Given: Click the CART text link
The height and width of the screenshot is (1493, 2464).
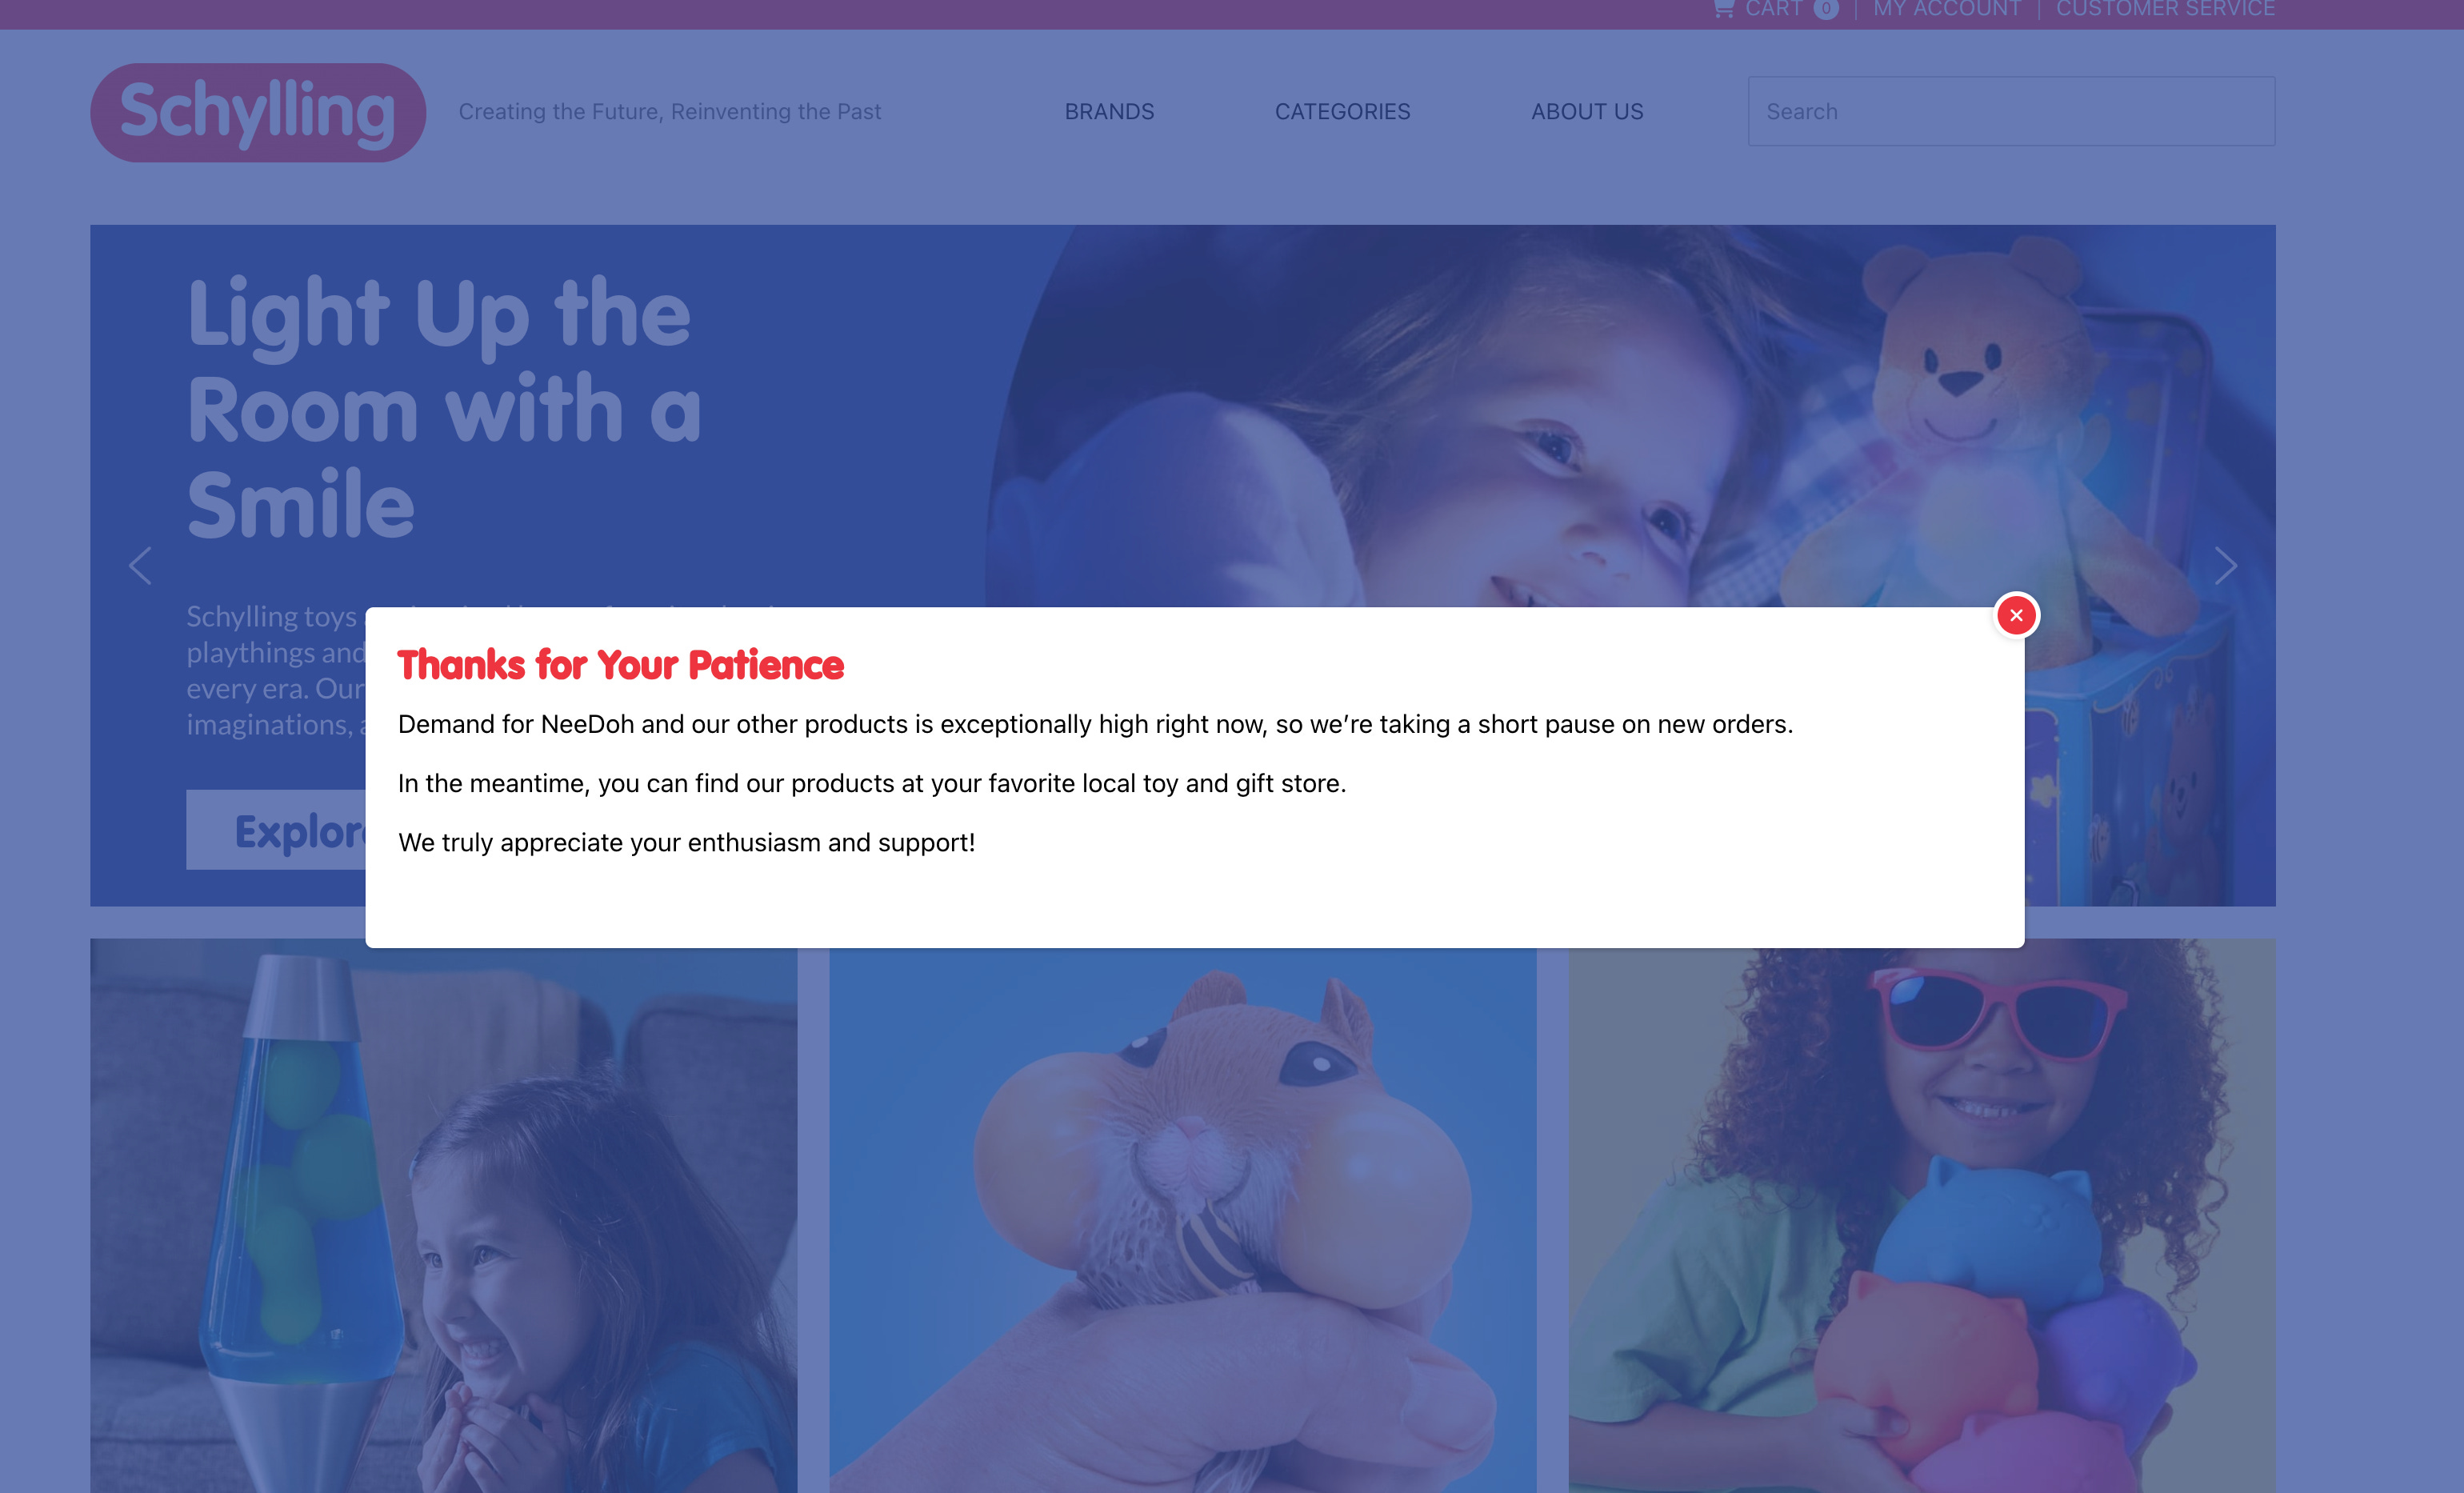Looking at the screenshot, I should (1773, 9).
